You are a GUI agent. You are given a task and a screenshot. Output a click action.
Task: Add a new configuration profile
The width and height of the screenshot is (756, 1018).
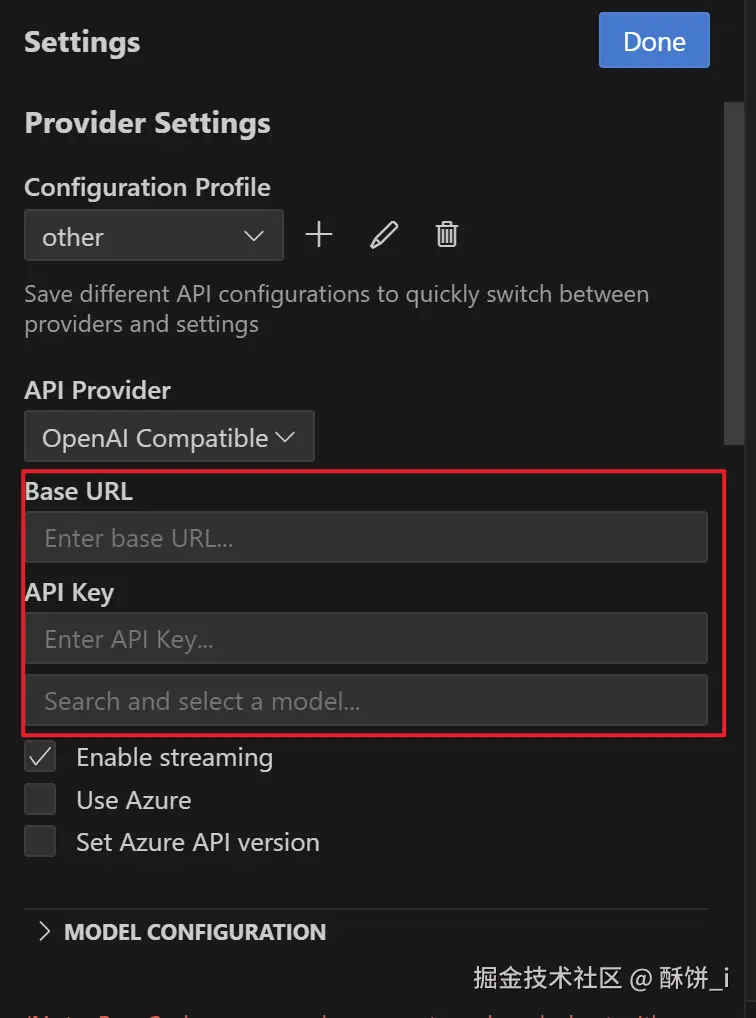pyautogui.click(x=319, y=236)
